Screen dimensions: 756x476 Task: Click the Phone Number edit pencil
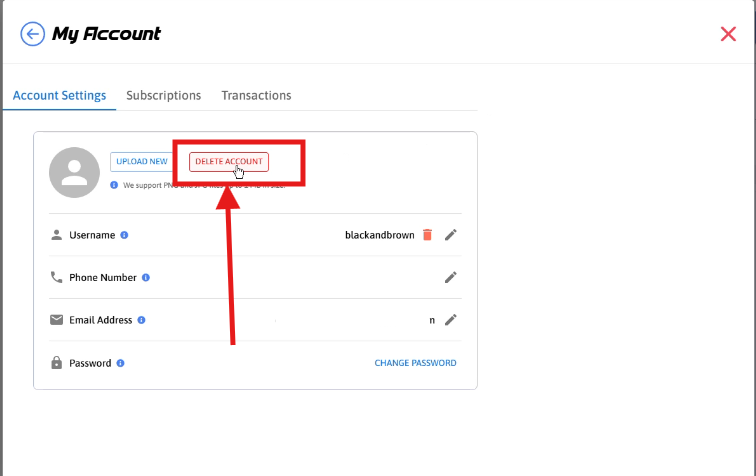coord(451,277)
